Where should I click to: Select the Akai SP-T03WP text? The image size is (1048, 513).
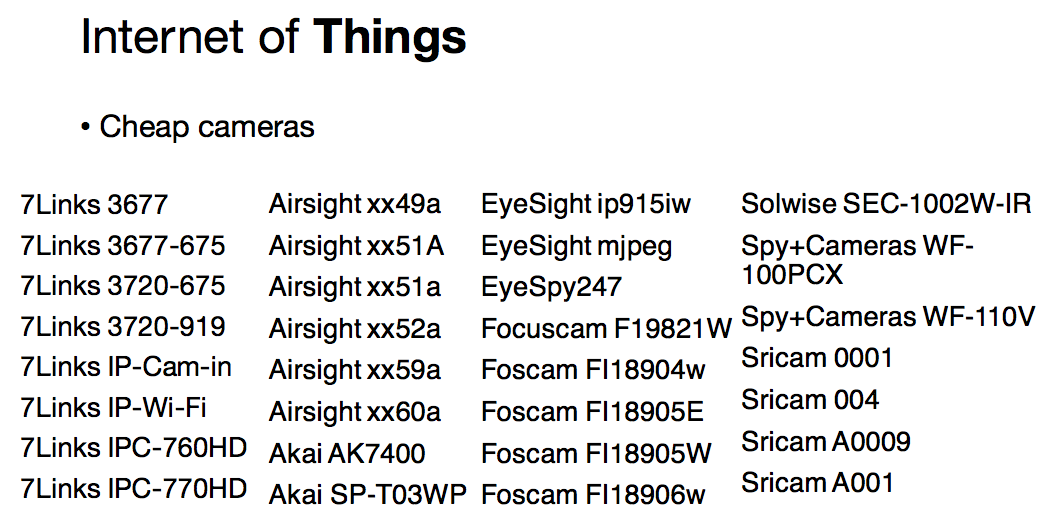(x=368, y=496)
